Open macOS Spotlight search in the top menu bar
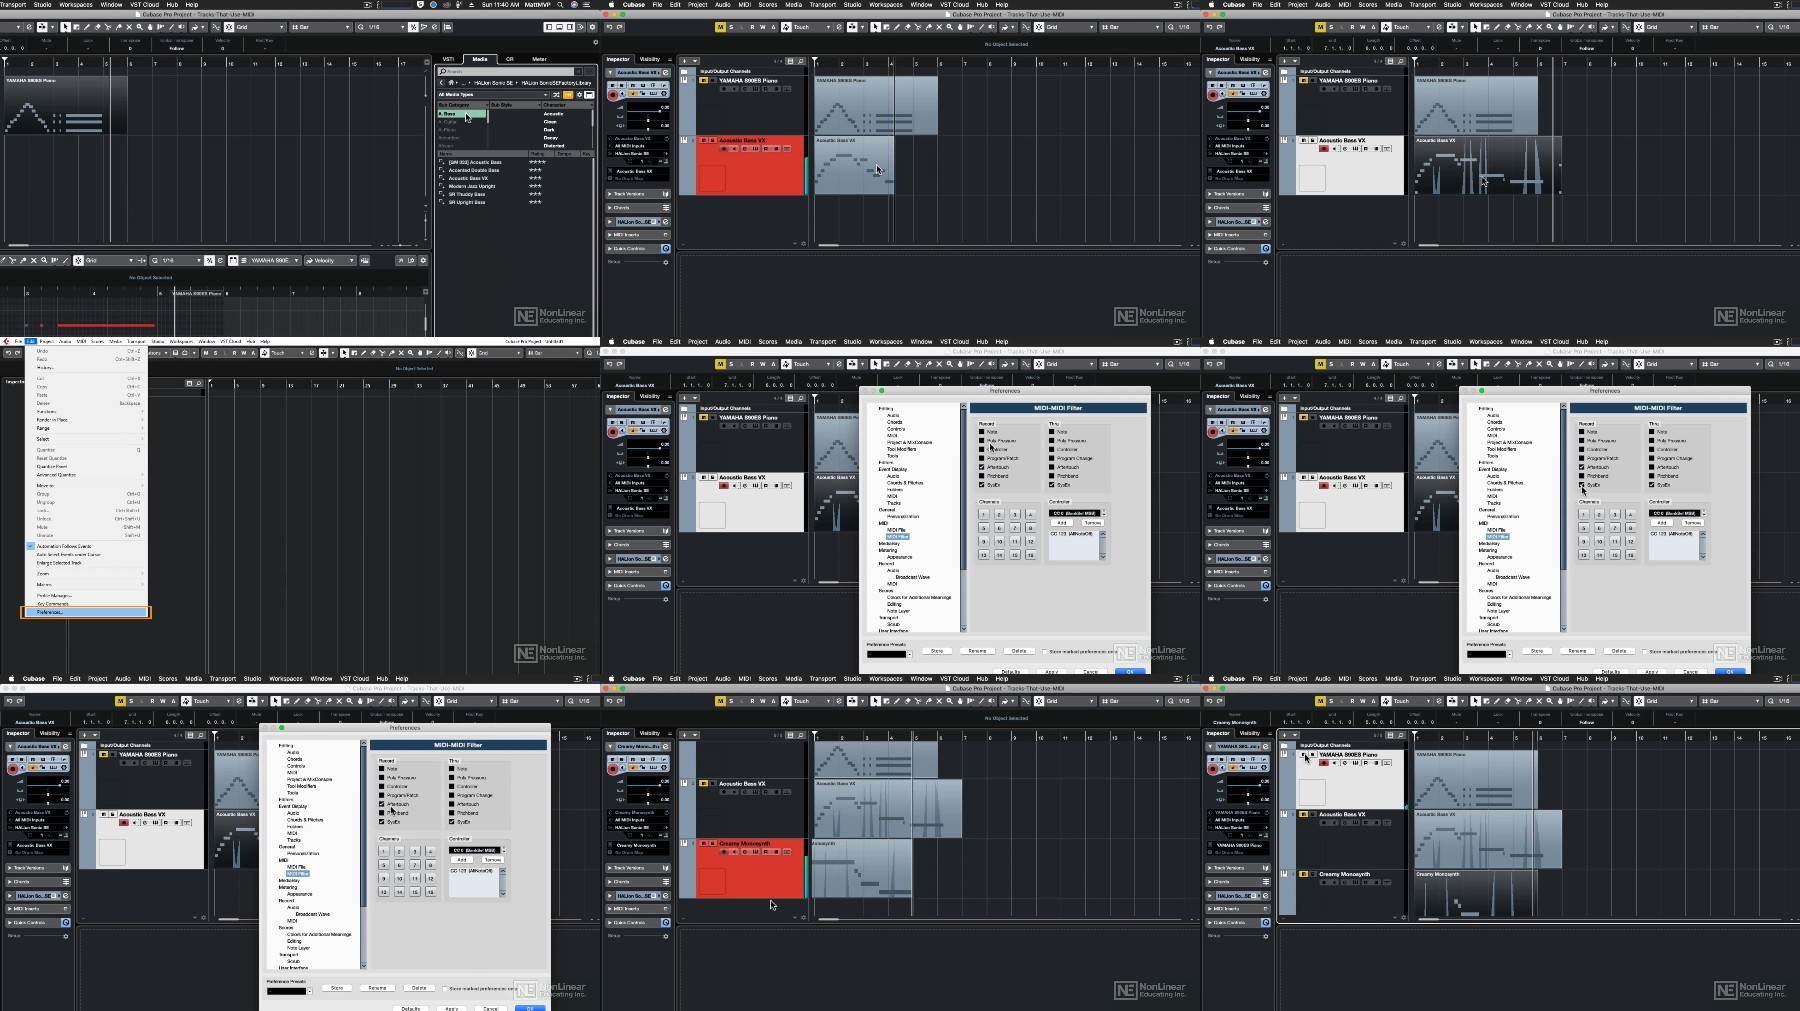Screen dimensions: 1800x1011 [x=560, y=5]
